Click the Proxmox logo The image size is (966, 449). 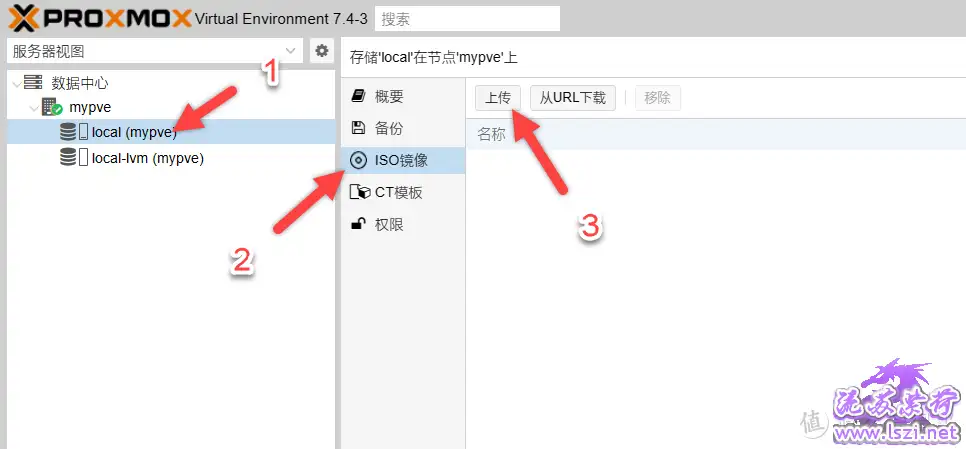[x=100, y=18]
